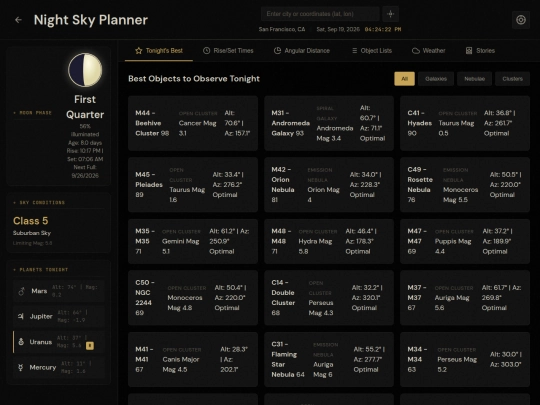
Task: Open the Stories tab
Action: point(480,51)
